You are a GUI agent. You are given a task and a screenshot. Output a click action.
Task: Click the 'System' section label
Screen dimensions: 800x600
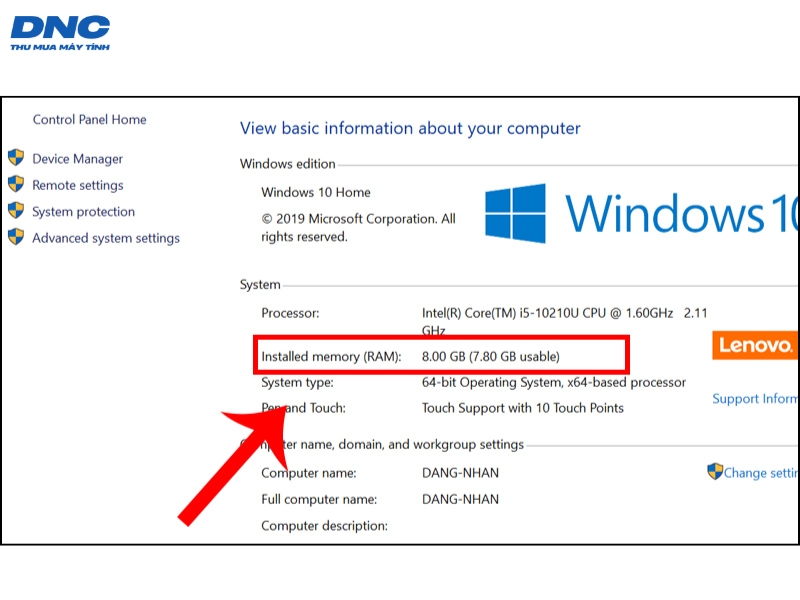260,285
